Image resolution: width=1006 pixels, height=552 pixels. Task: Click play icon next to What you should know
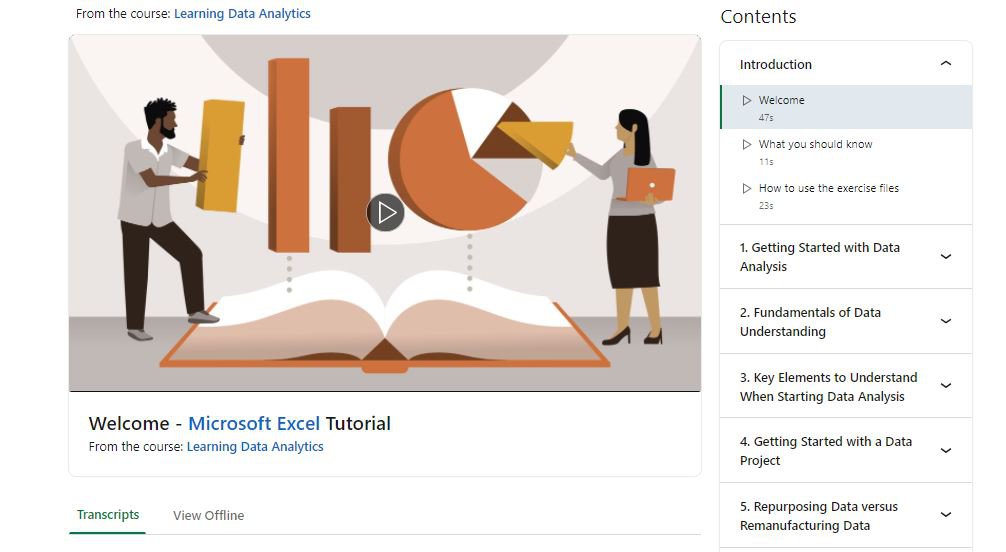[746, 144]
